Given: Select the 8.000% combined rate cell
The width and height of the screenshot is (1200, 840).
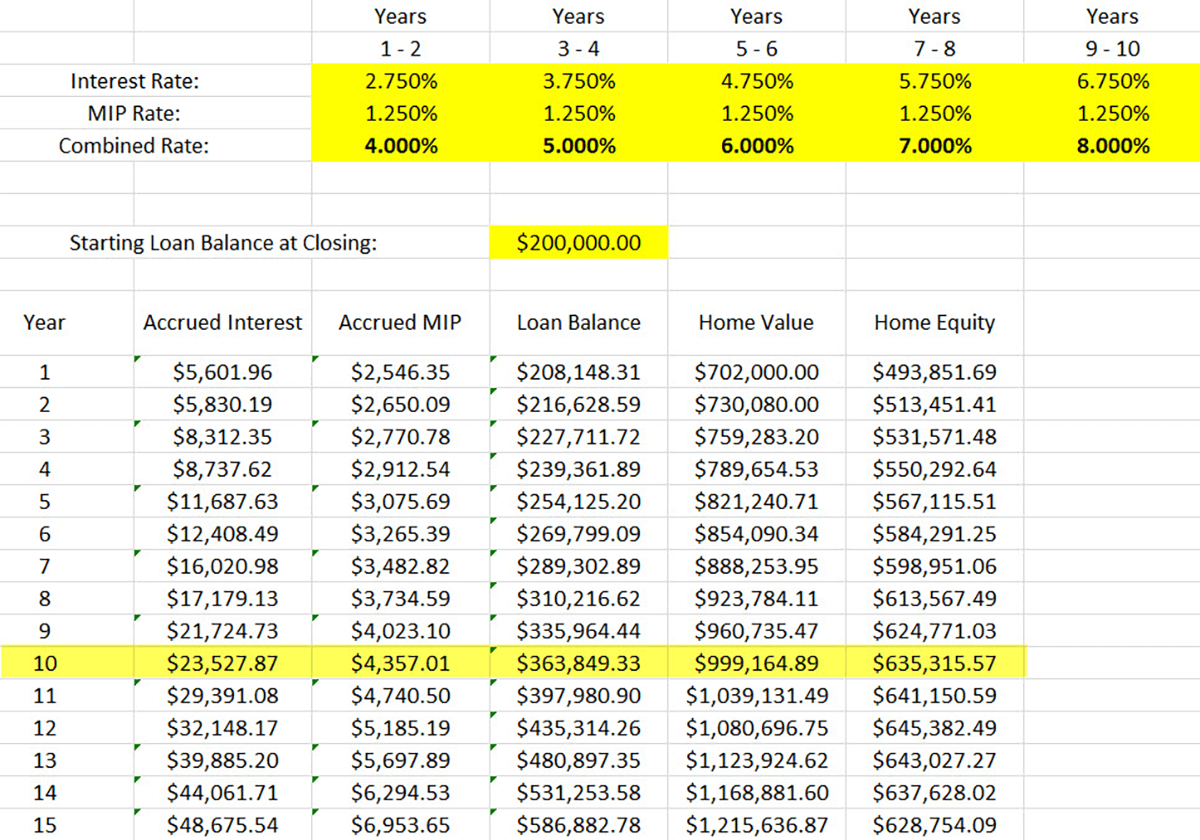Looking at the screenshot, I should click(x=1112, y=146).
